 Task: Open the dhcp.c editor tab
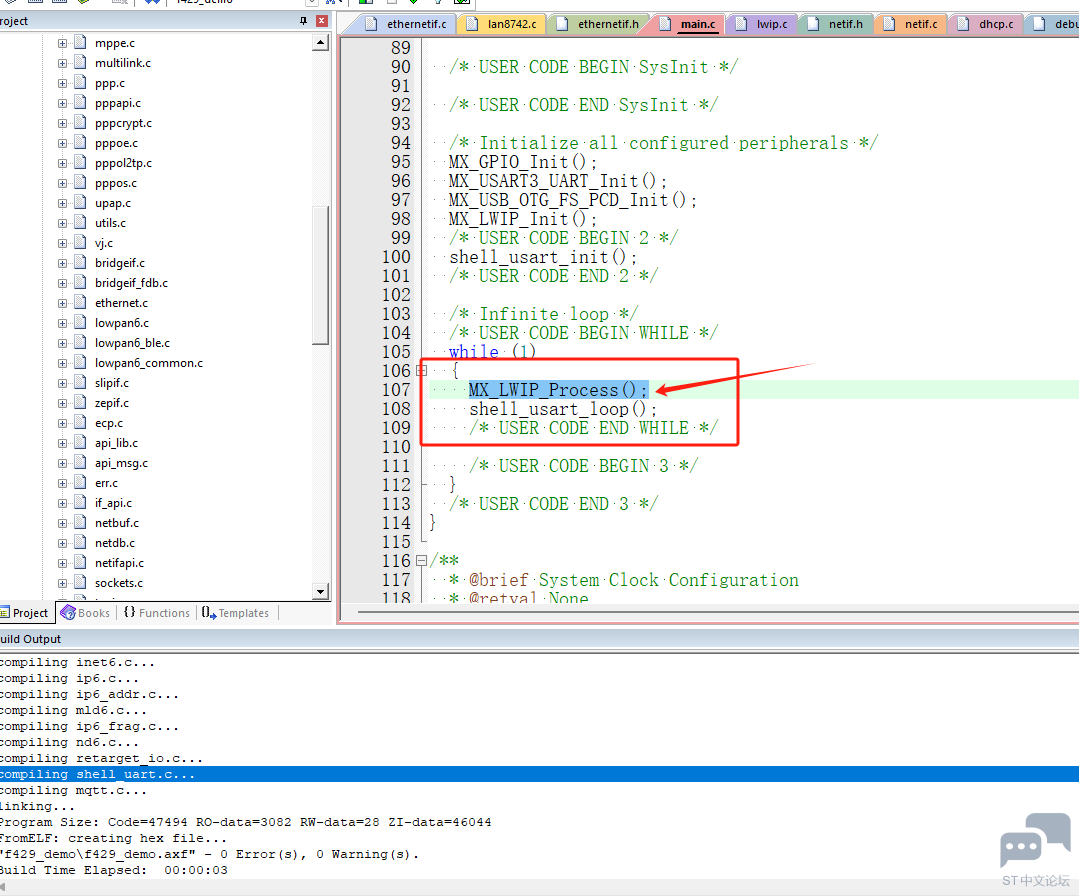point(986,24)
